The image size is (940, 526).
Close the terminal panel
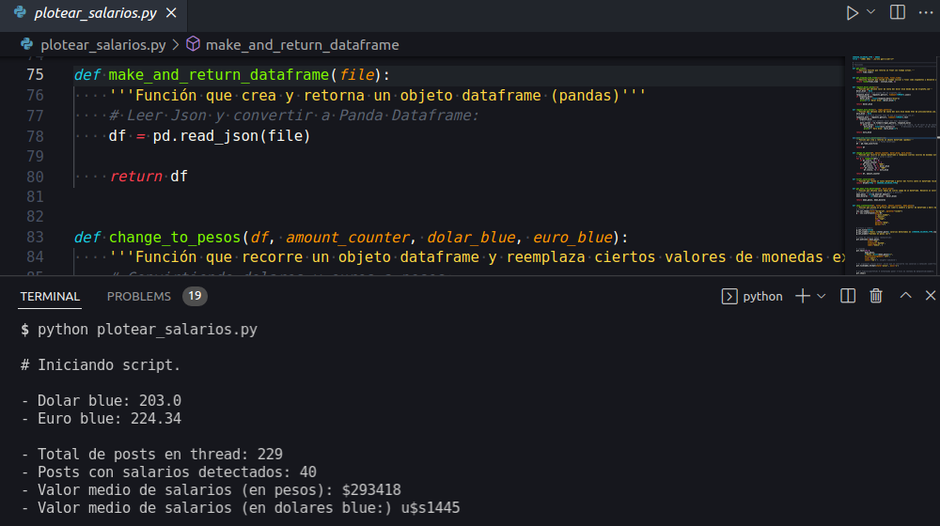coord(930,296)
